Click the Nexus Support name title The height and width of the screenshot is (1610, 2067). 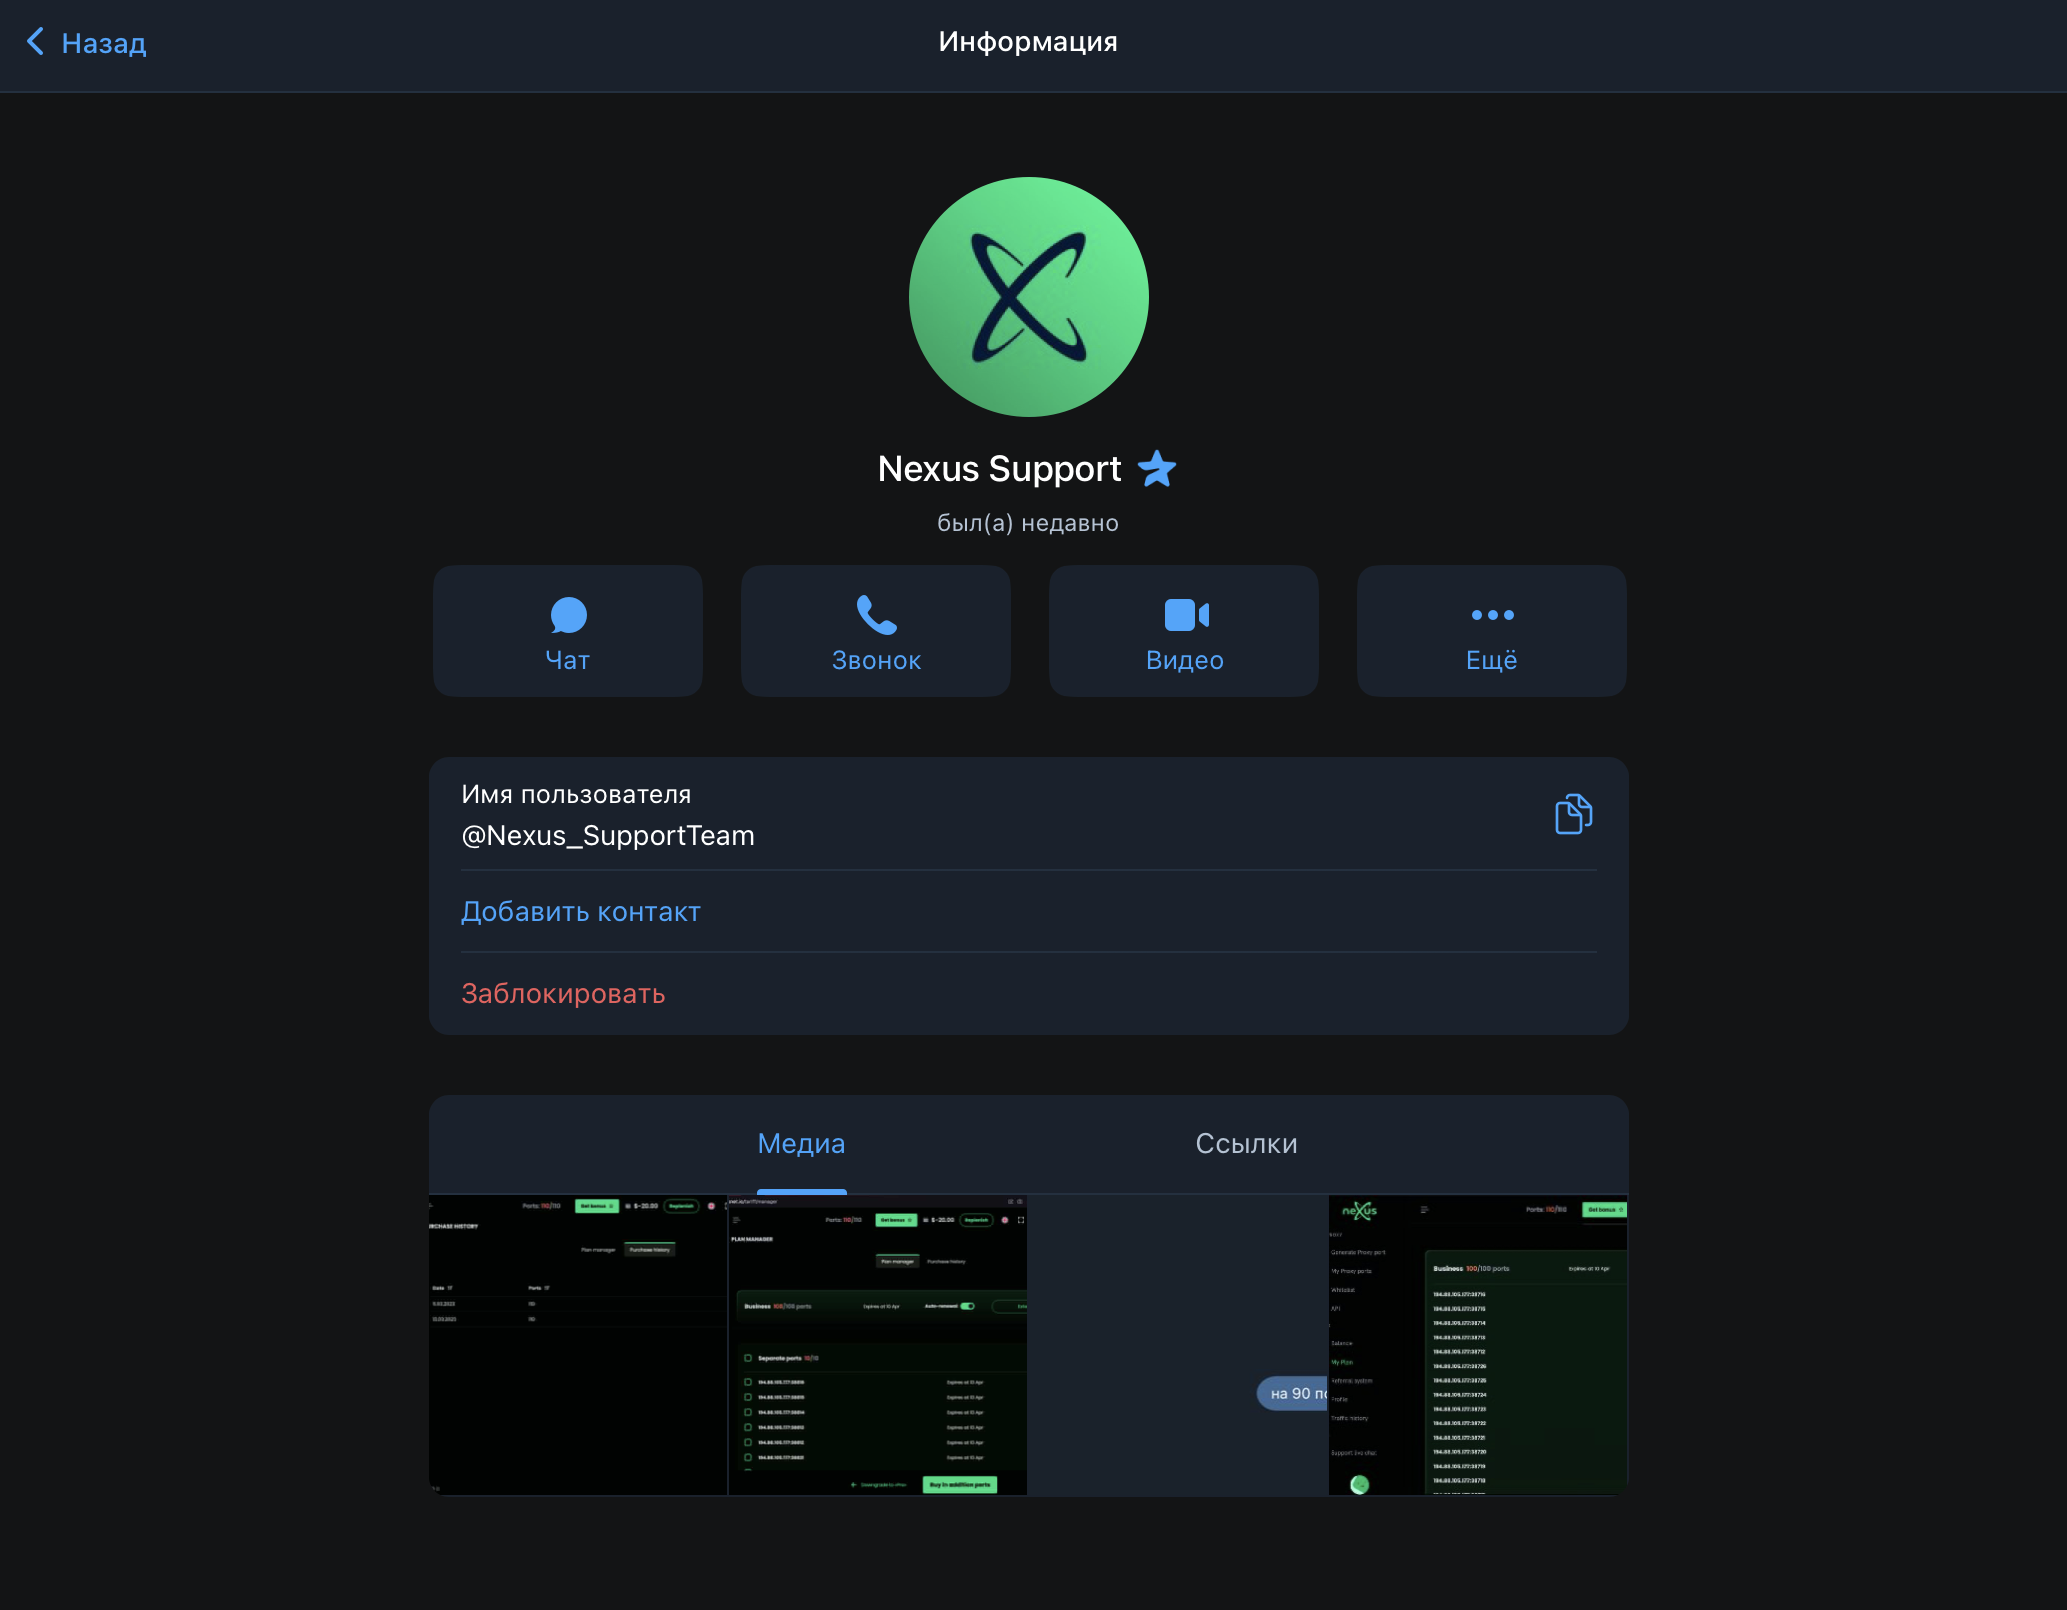(x=999, y=469)
